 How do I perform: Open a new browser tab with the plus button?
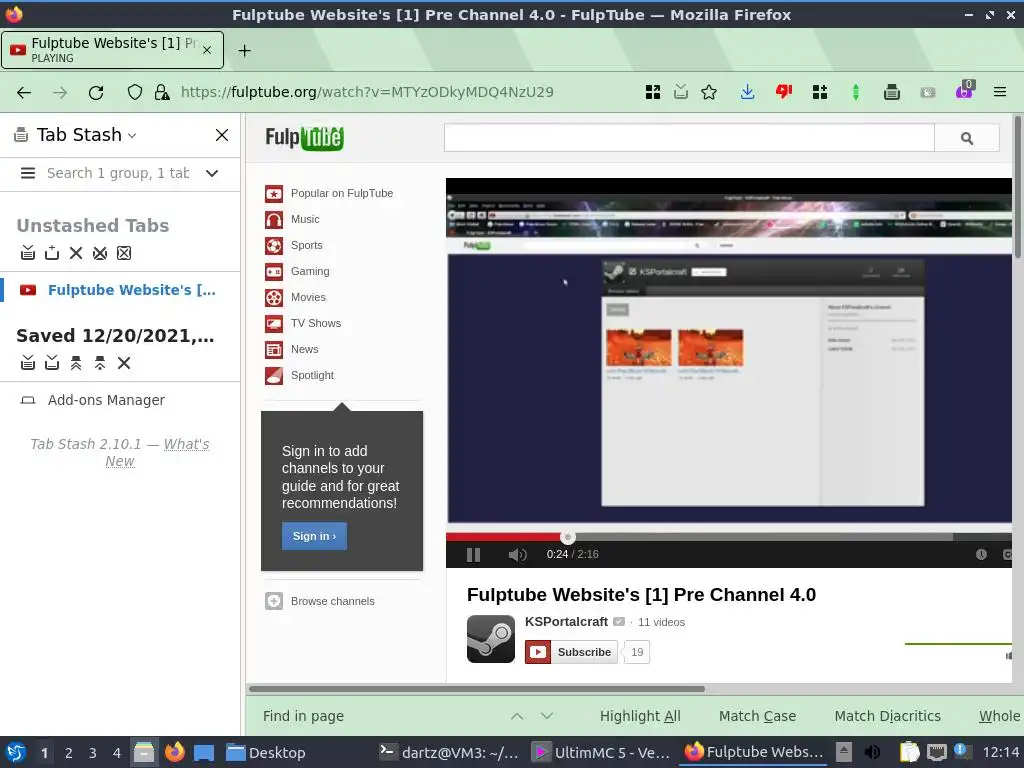point(244,50)
